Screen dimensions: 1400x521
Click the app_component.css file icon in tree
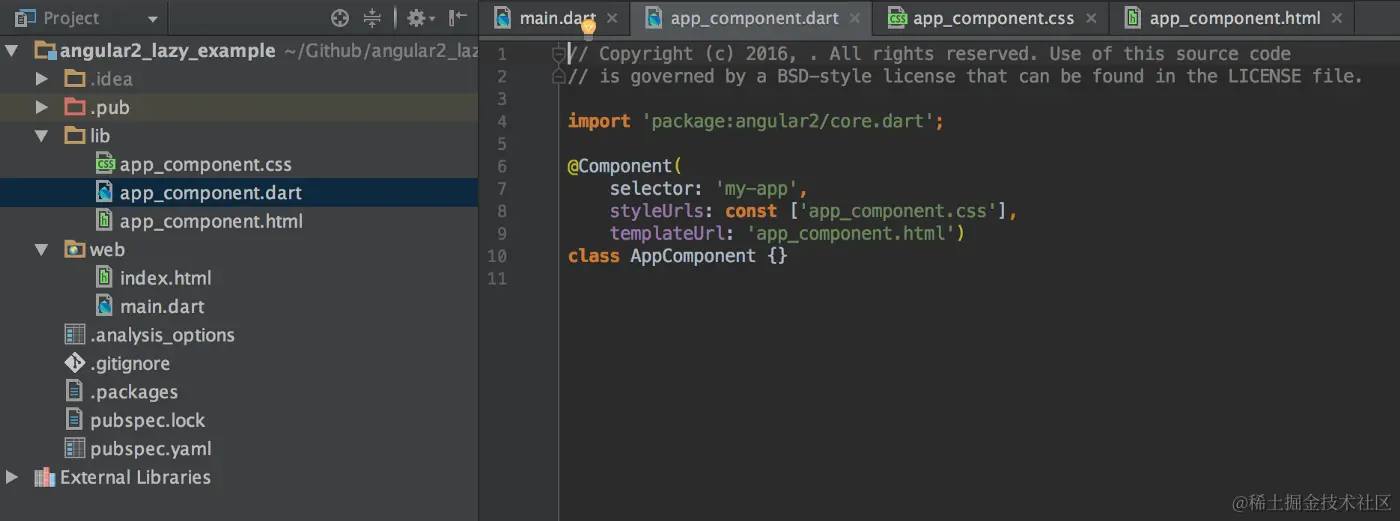(104, 164)
